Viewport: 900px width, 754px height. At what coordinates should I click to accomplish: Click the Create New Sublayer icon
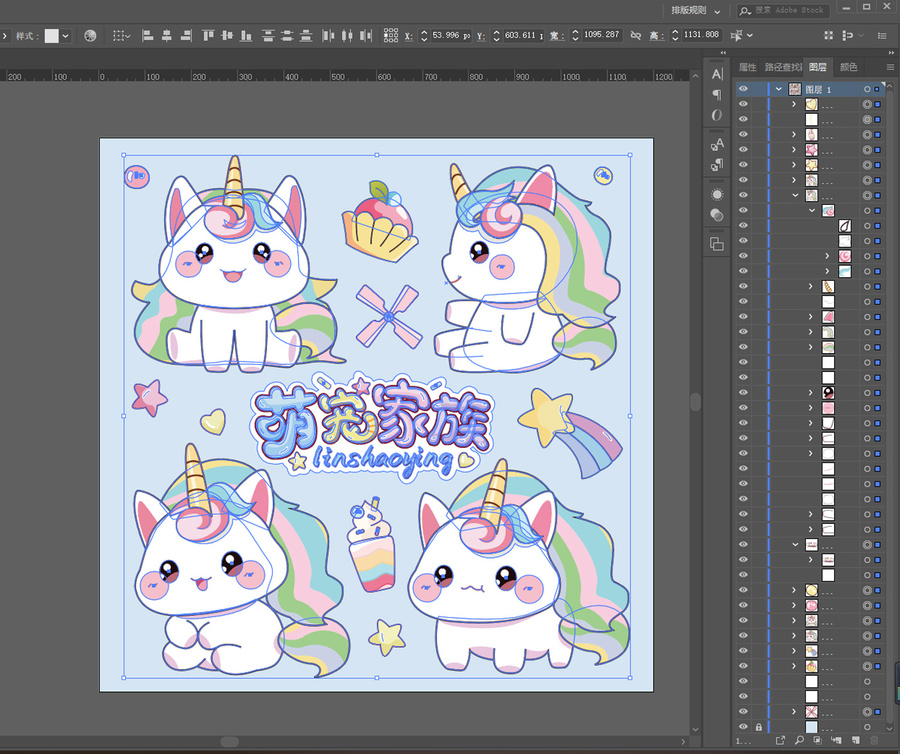click(x=836, y=740)
